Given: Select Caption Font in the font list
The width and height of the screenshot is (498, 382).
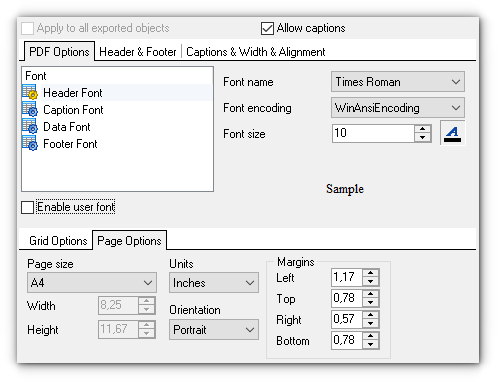Looking at the screenshot, I should 73,110.
